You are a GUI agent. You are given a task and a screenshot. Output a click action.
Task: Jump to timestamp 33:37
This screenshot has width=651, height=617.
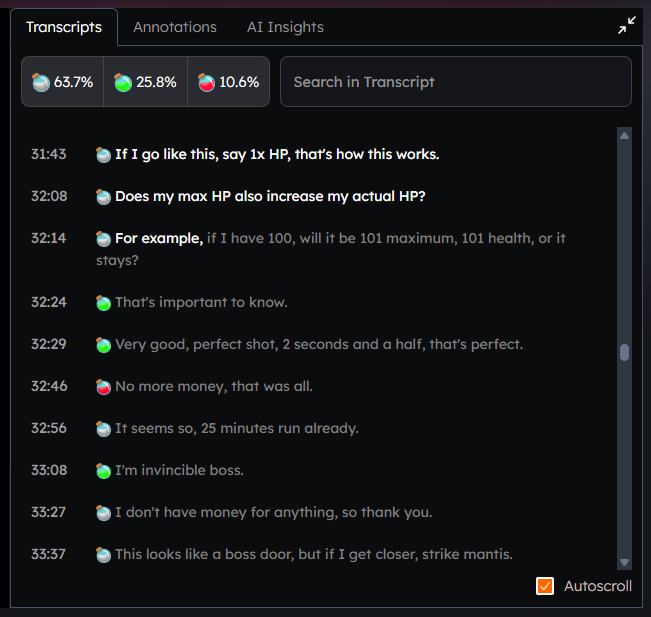pyautogui.click(x=49, y=554)
